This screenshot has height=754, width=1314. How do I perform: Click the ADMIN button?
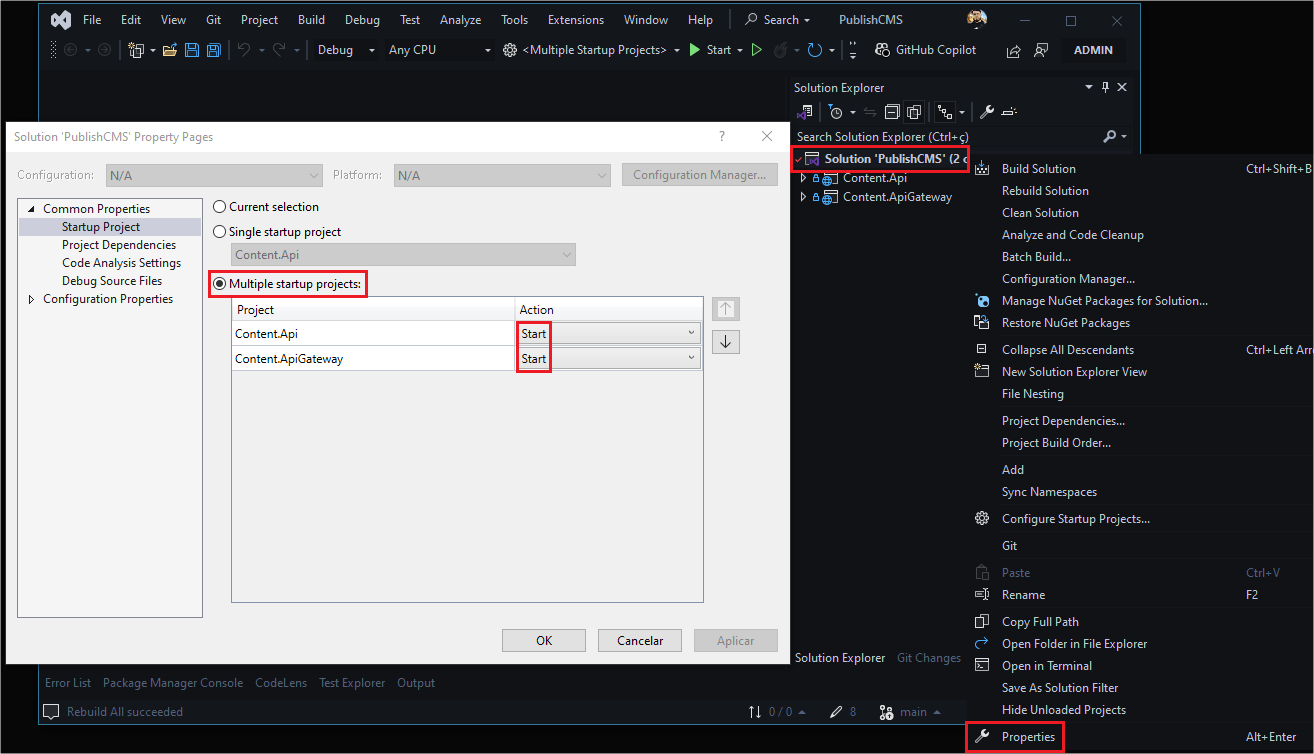coord(1093,50)
